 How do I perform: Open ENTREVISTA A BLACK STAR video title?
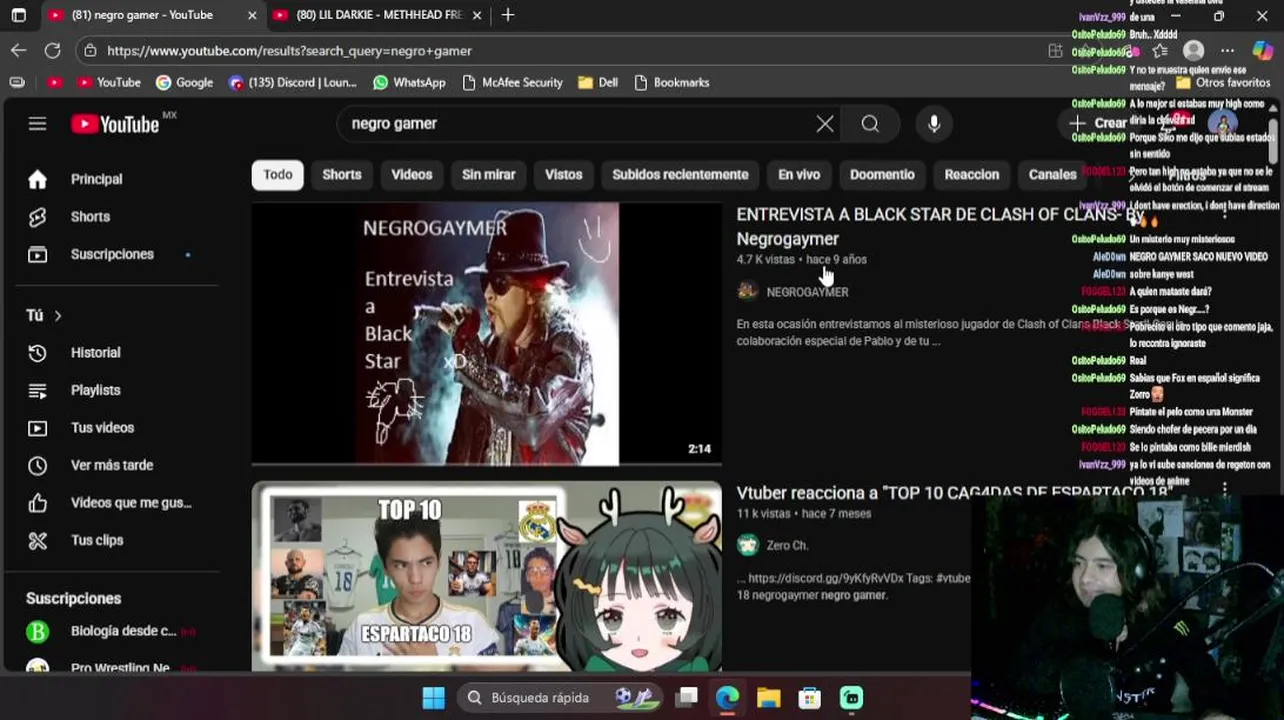(x=941, y=226)
